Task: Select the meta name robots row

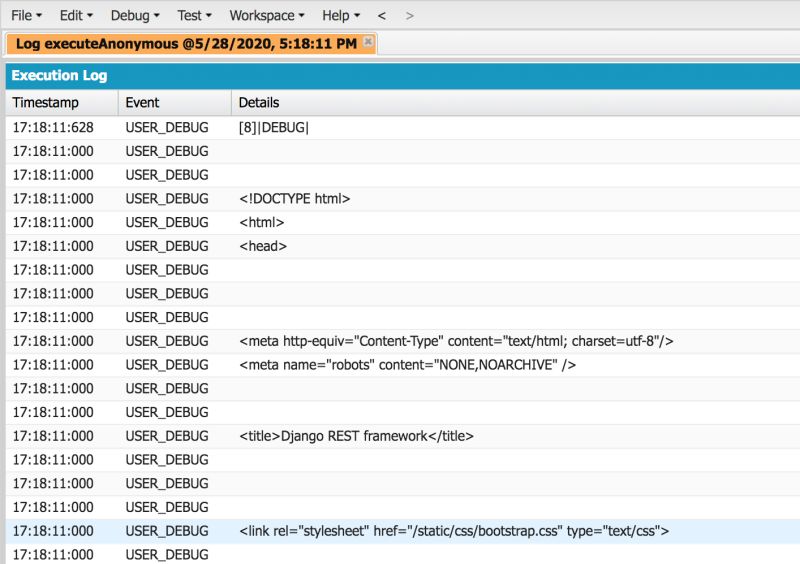Action: [403, 365]
